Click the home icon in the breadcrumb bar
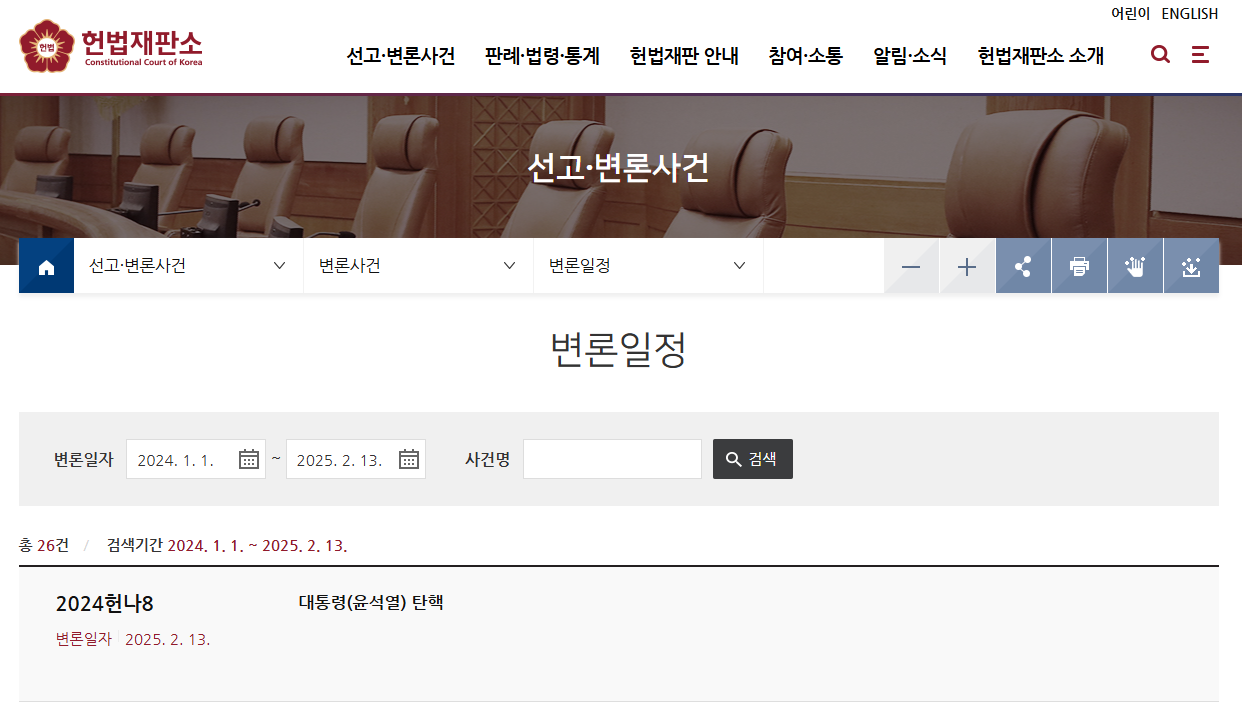 [46, 265]
